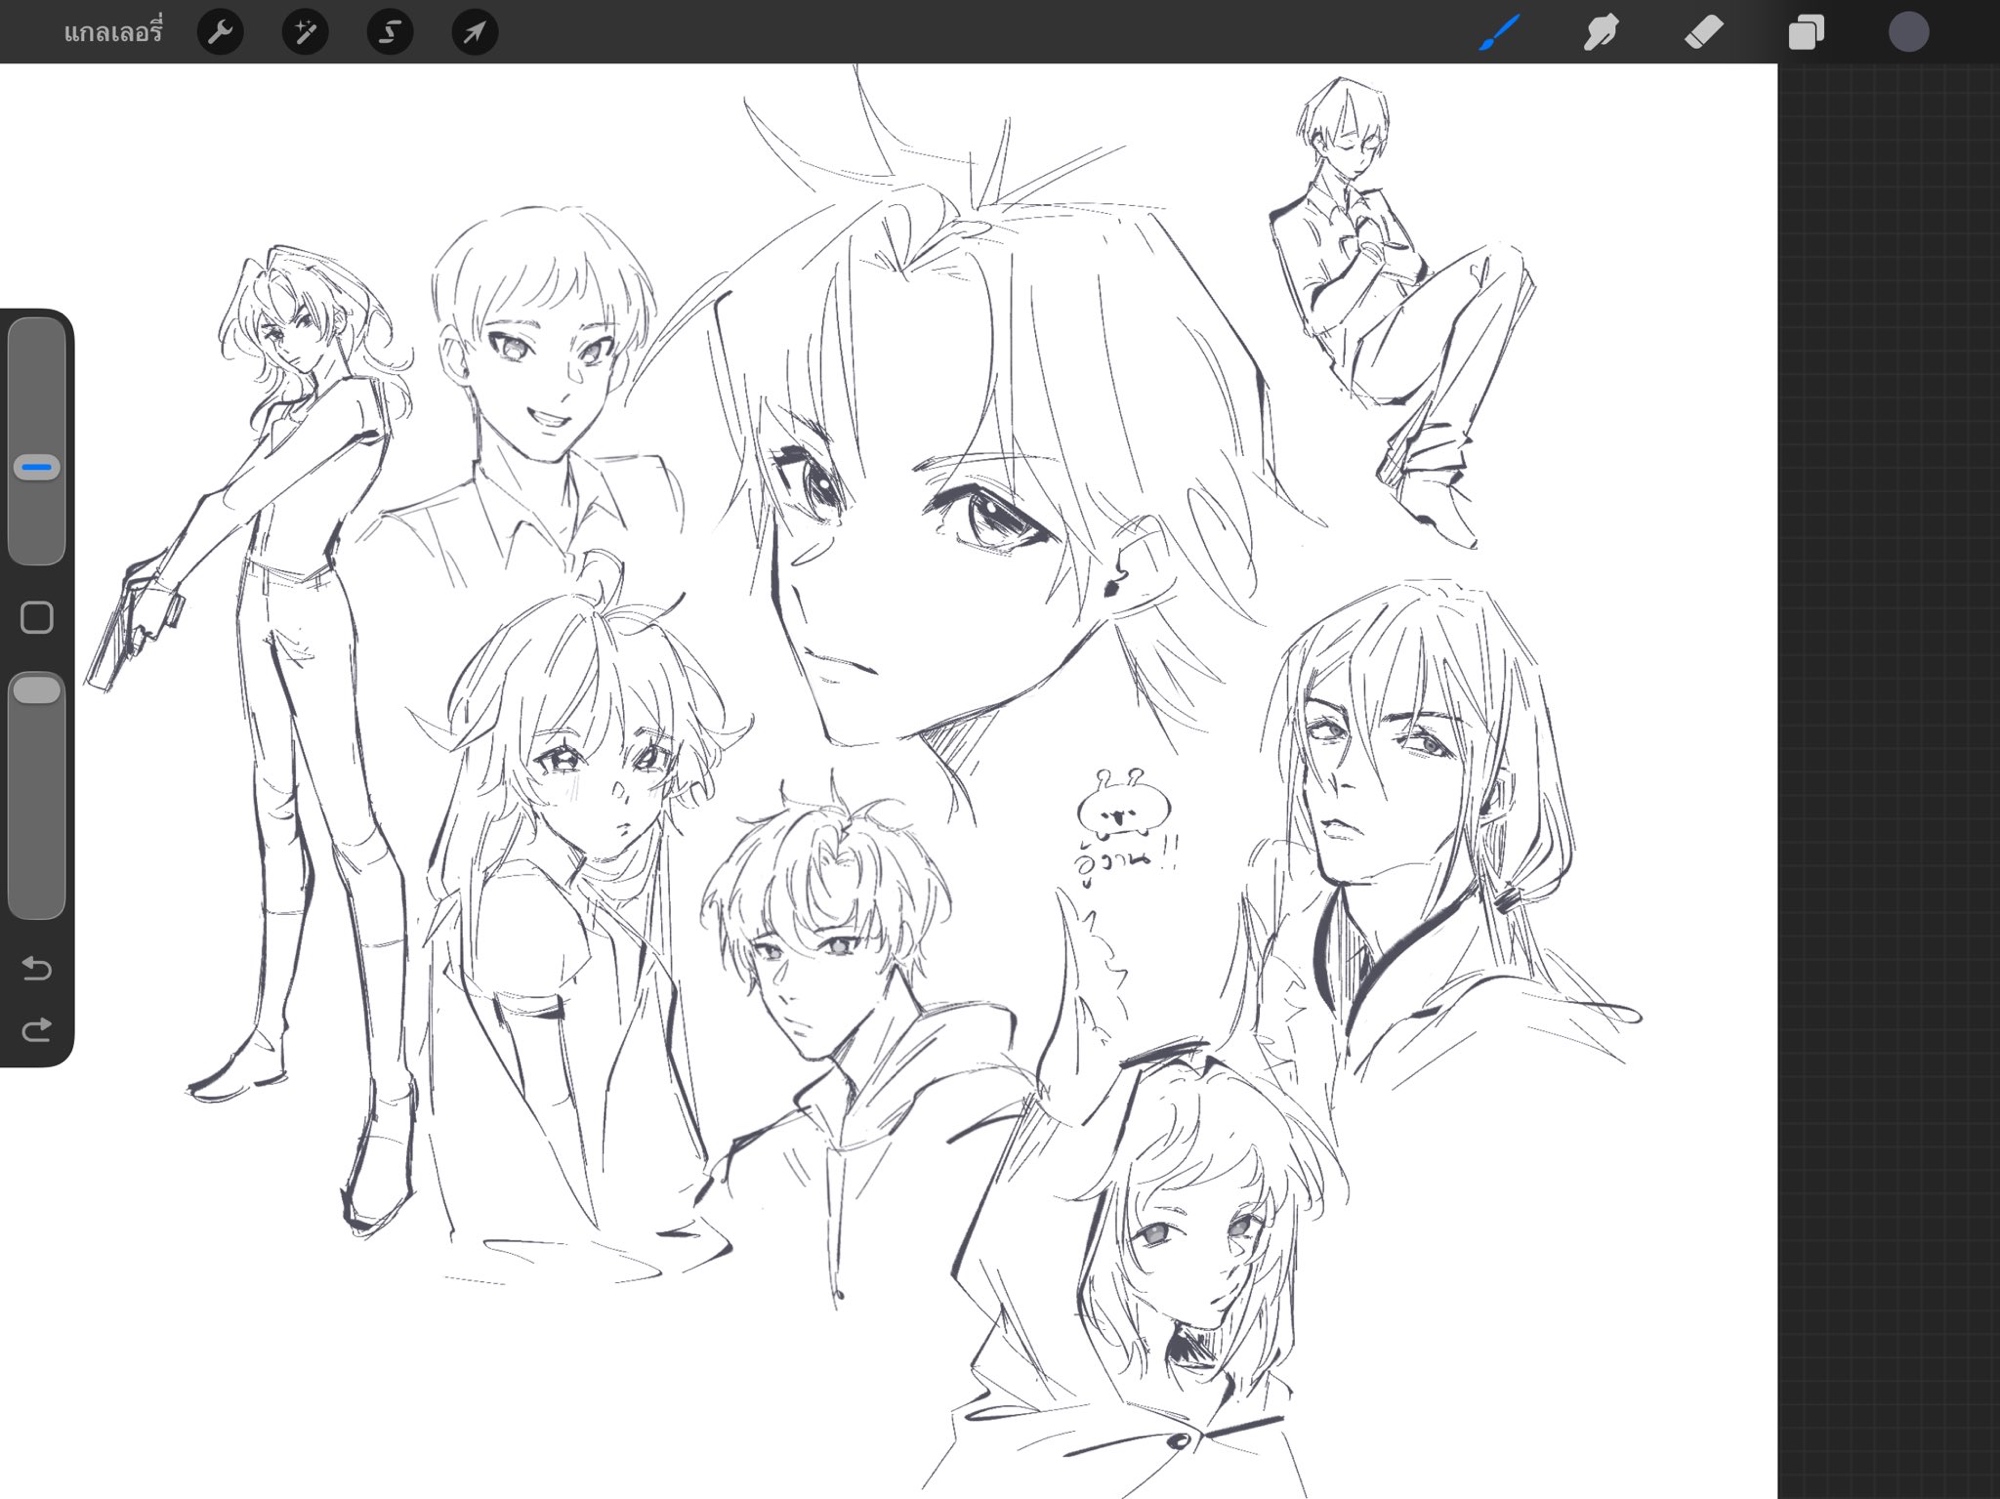Click the brush size slider handle

pos(37,467)
